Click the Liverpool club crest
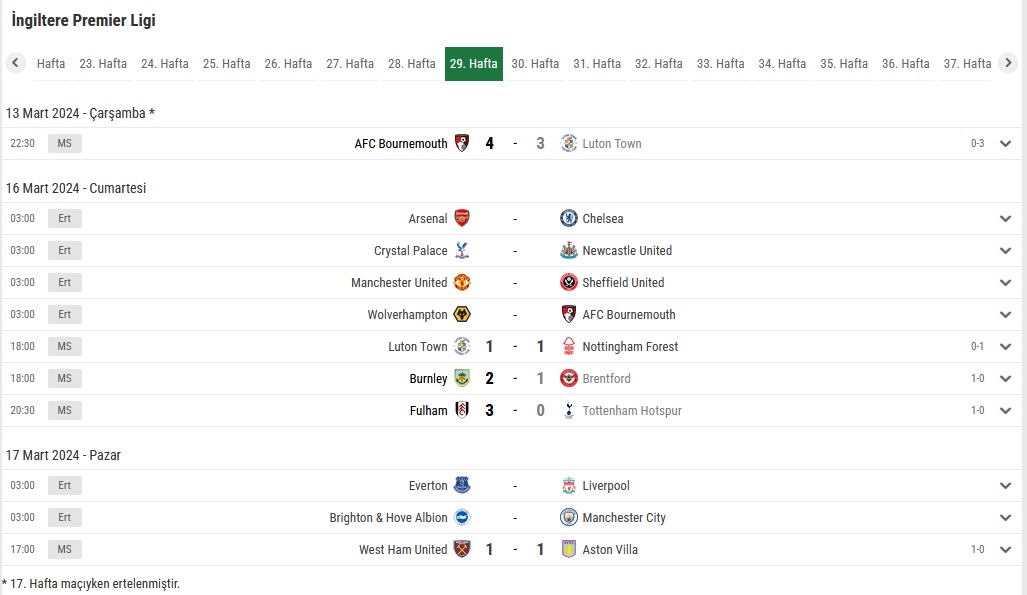 pos(569,486)
